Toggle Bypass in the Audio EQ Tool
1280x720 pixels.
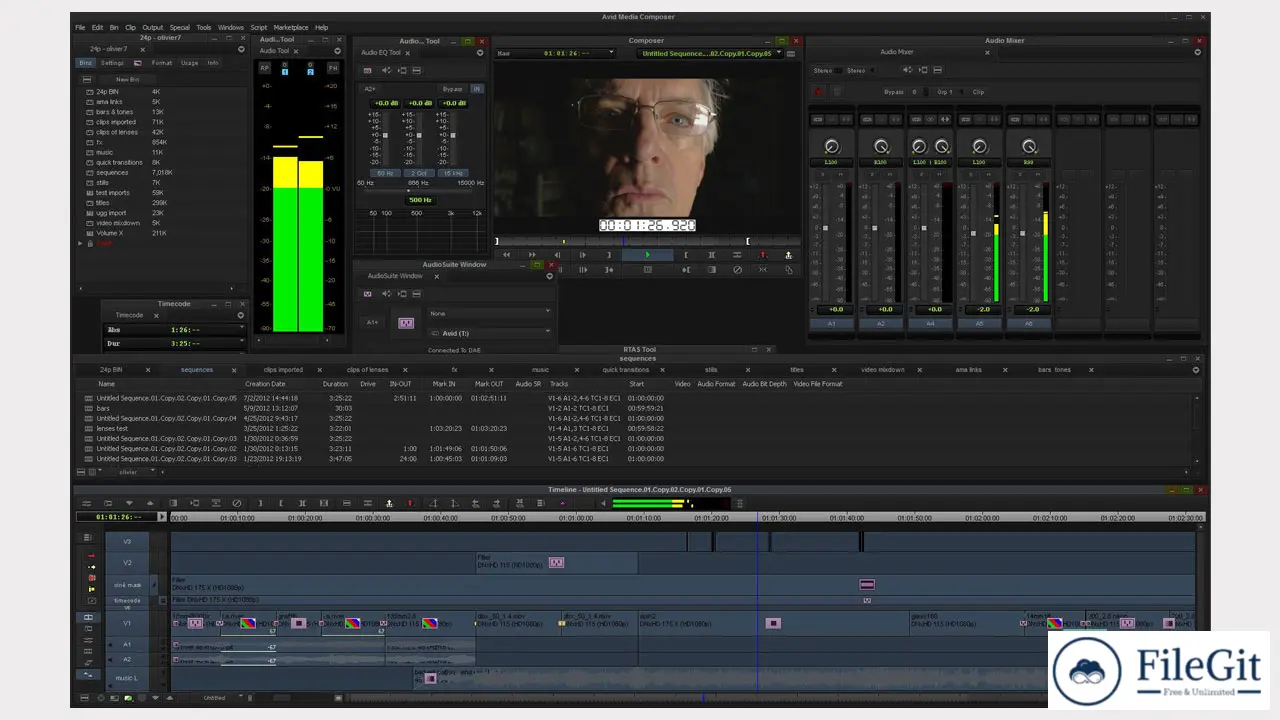[453, 89]
